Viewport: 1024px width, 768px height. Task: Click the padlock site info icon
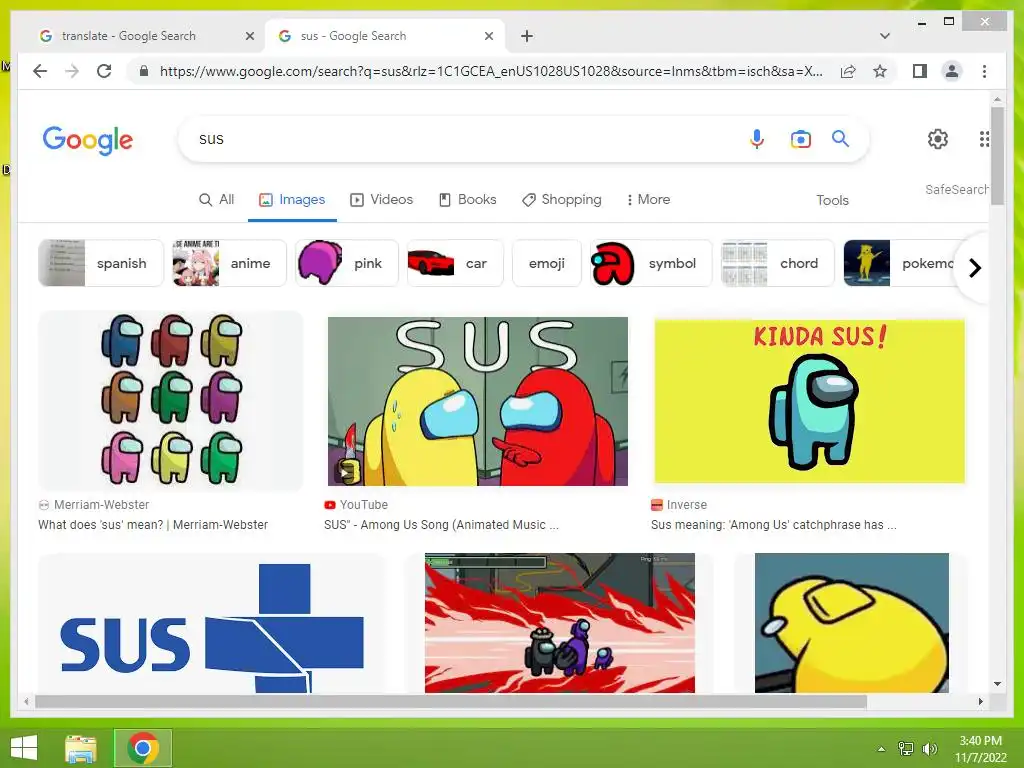[x=144, y=71]
